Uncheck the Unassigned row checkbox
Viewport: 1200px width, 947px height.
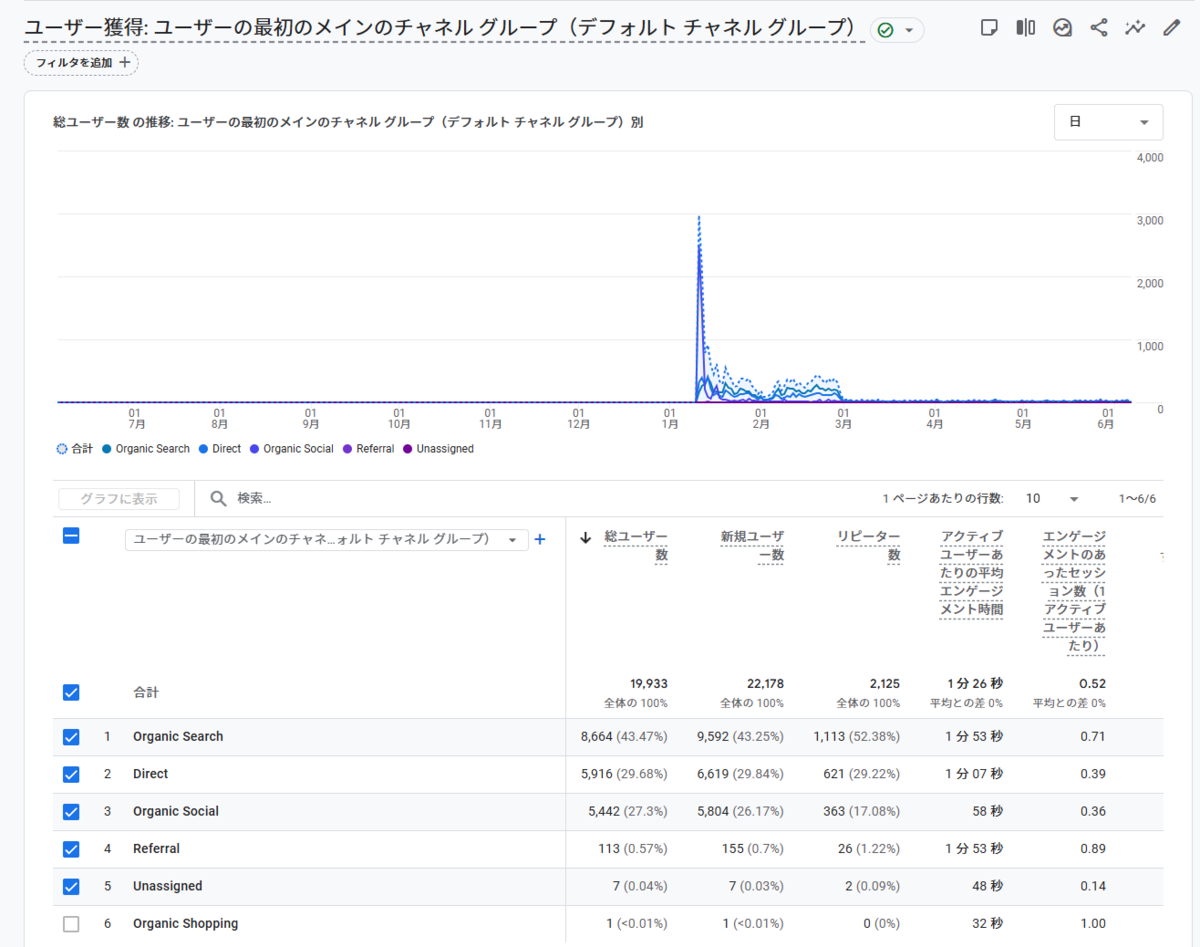click(x=71, y=886)
